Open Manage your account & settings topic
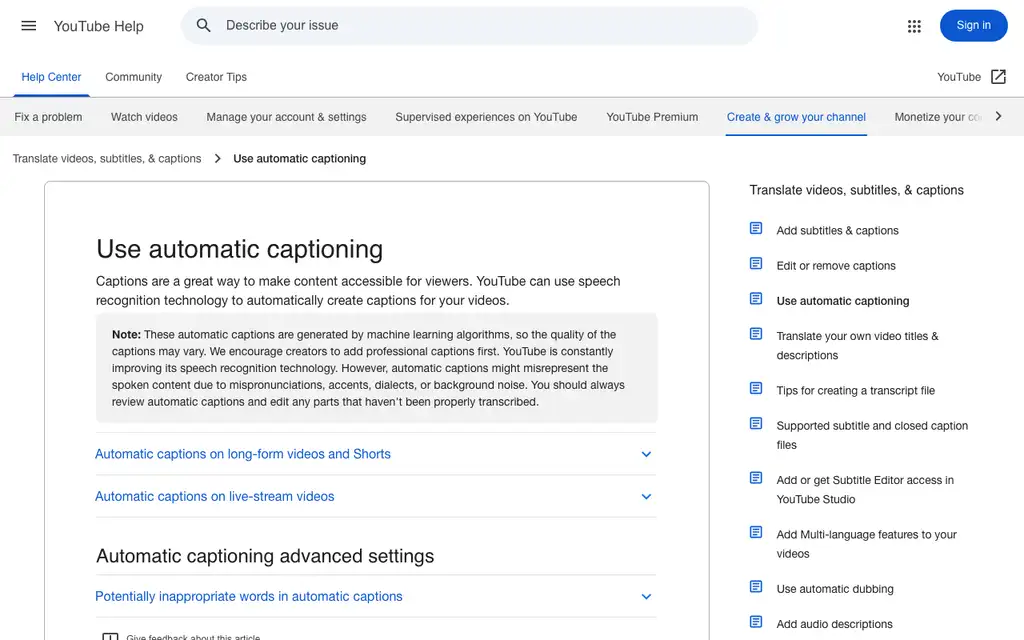Viewport: 1024px width, 640px height. [286, 117]
